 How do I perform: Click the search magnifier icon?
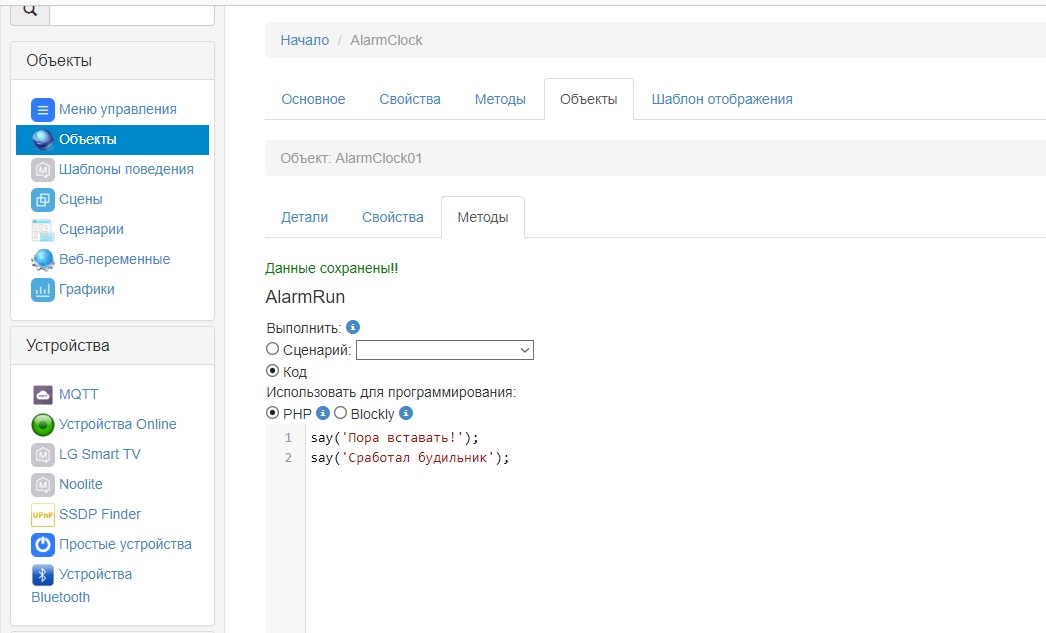coord(31,10)
